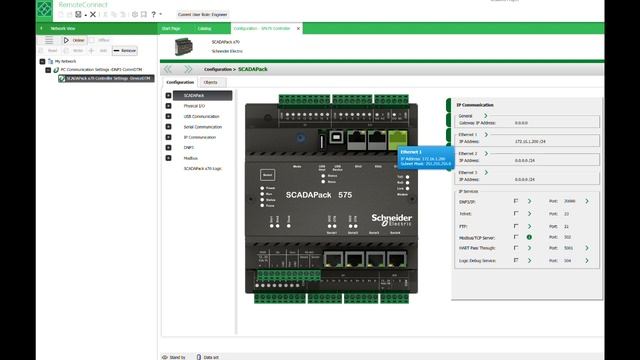Enable the DNP3/IP service checkbox

tap(516, 201)
